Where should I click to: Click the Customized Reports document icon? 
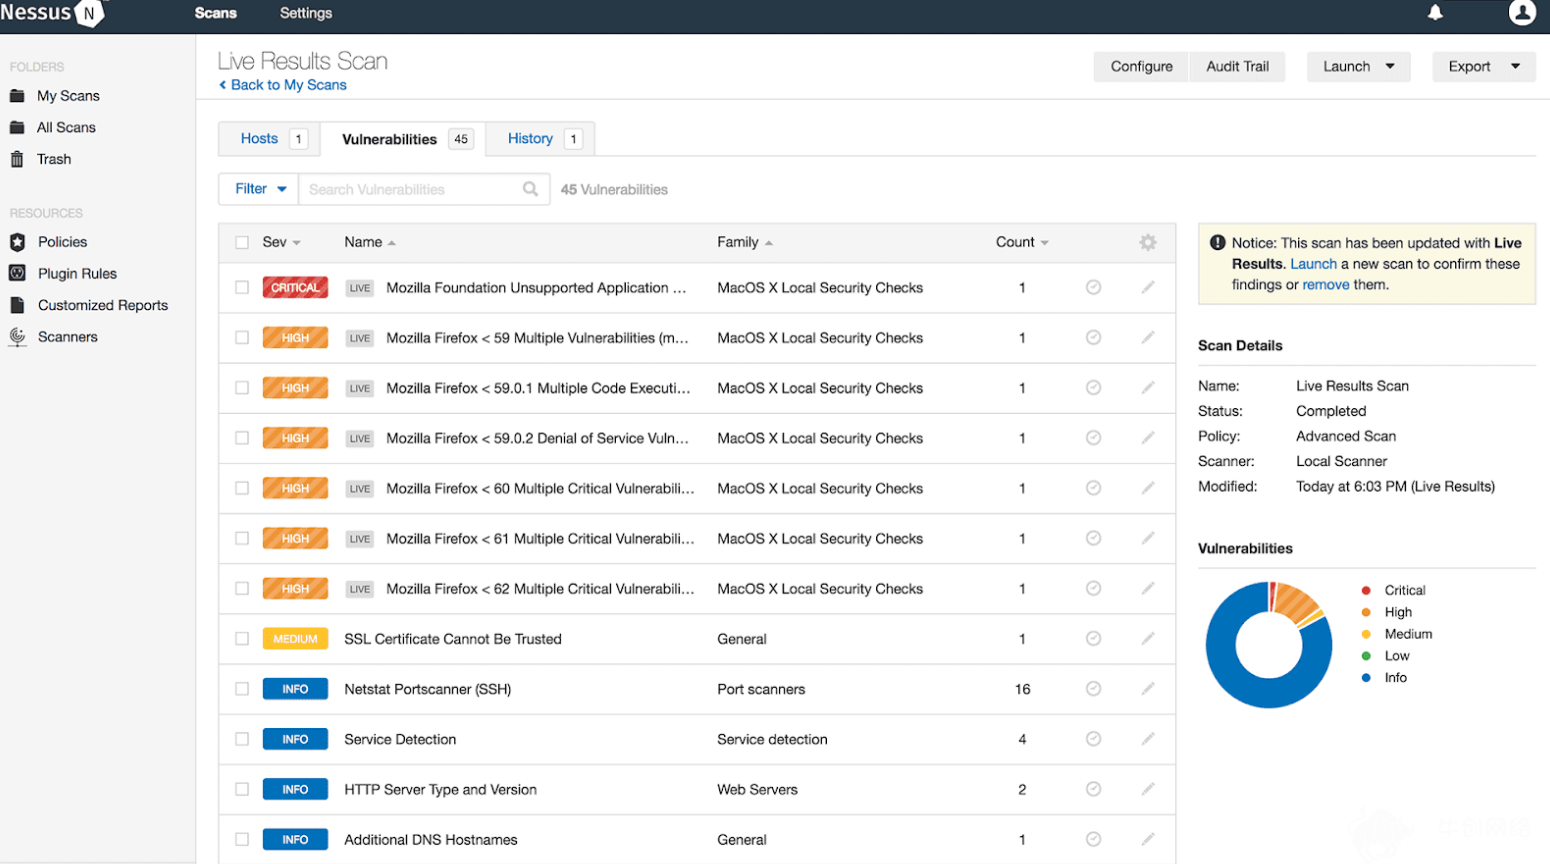(x=17, y=305)
